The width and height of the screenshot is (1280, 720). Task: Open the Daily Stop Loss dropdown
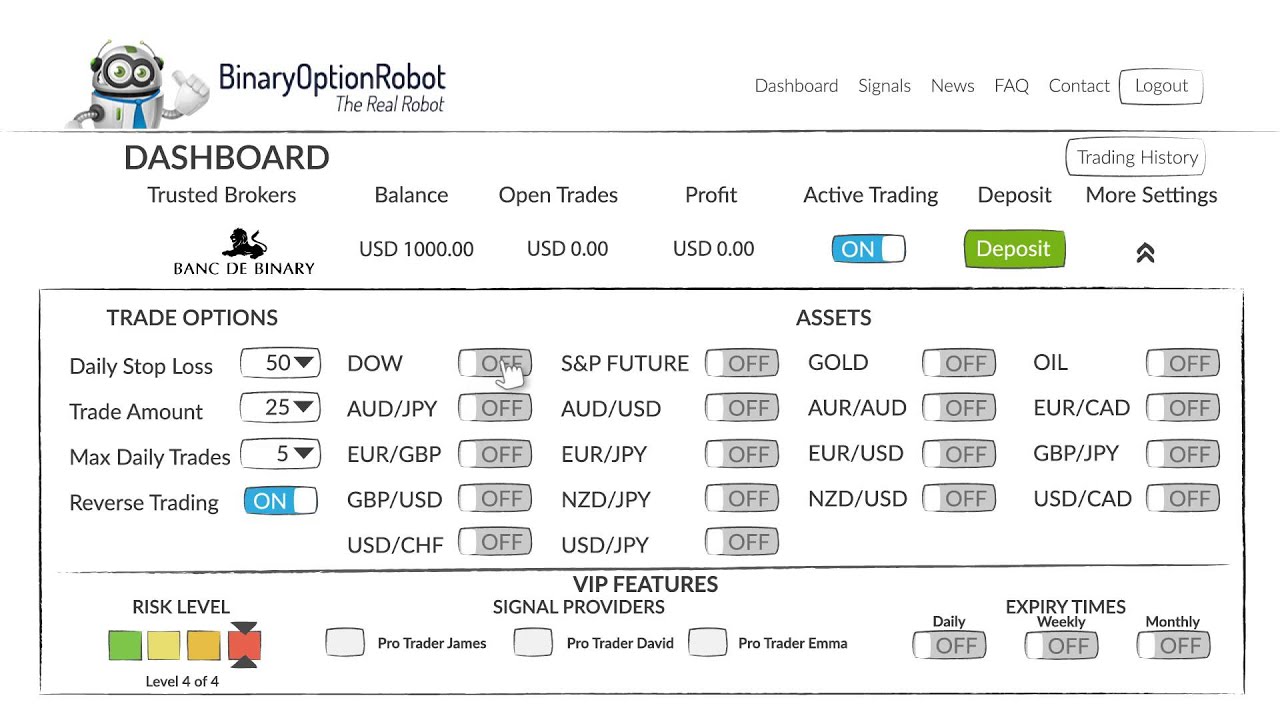coord(280,364)
